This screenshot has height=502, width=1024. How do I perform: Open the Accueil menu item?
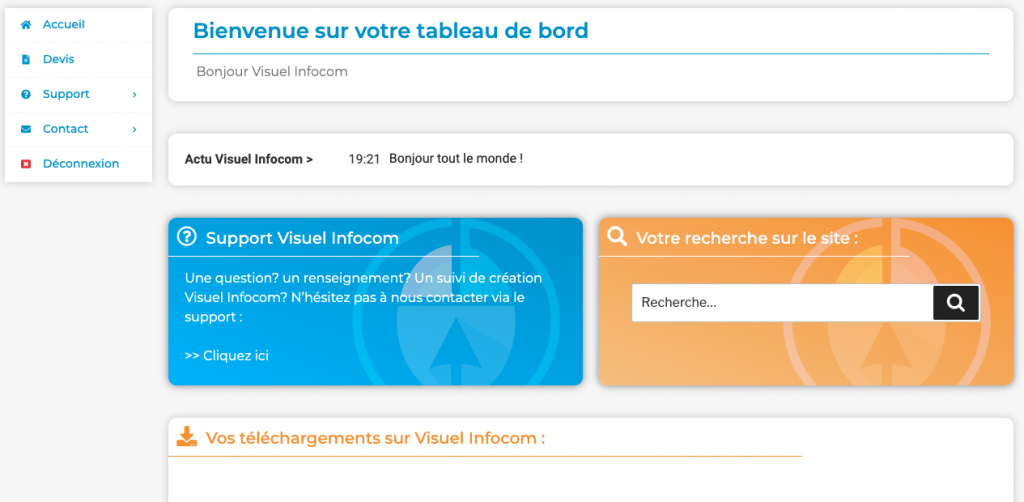pos(64,24)
